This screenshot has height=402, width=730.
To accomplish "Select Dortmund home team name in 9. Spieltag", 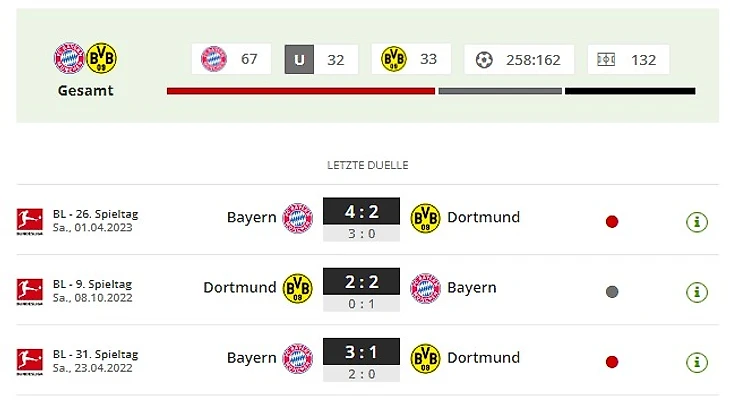I will click(x=240, y=287).
